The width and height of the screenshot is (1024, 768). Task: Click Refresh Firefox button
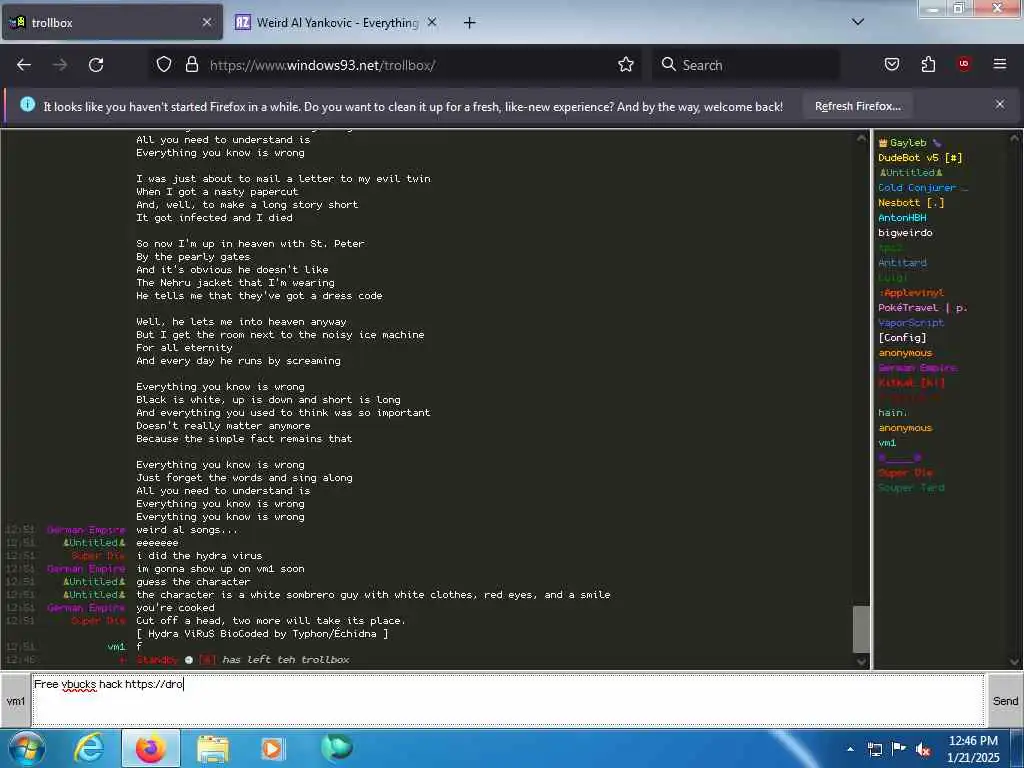857,106
